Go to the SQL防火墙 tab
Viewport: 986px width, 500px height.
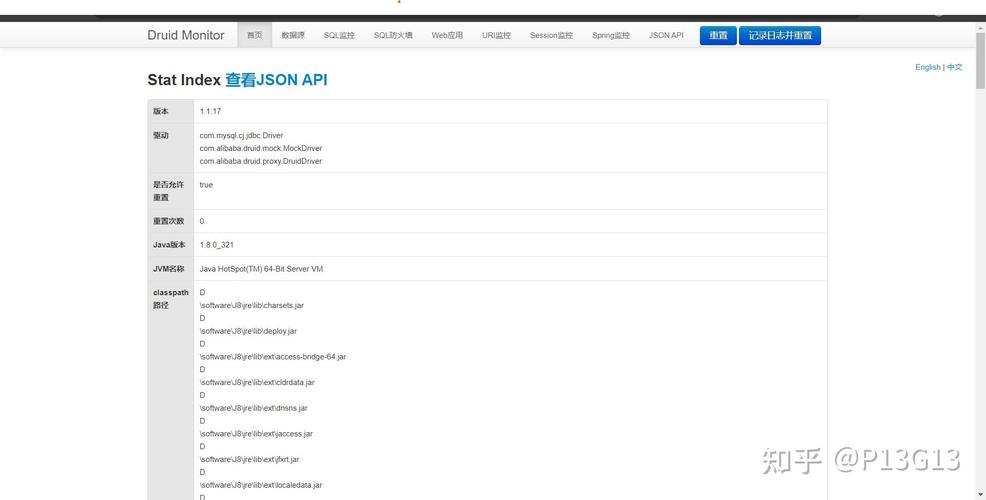tap(393, 35)
